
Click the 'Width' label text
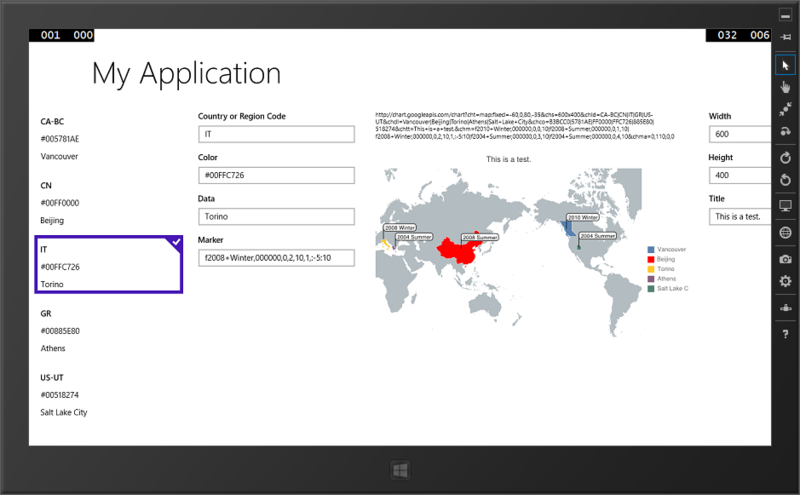[x=720, y=116]
